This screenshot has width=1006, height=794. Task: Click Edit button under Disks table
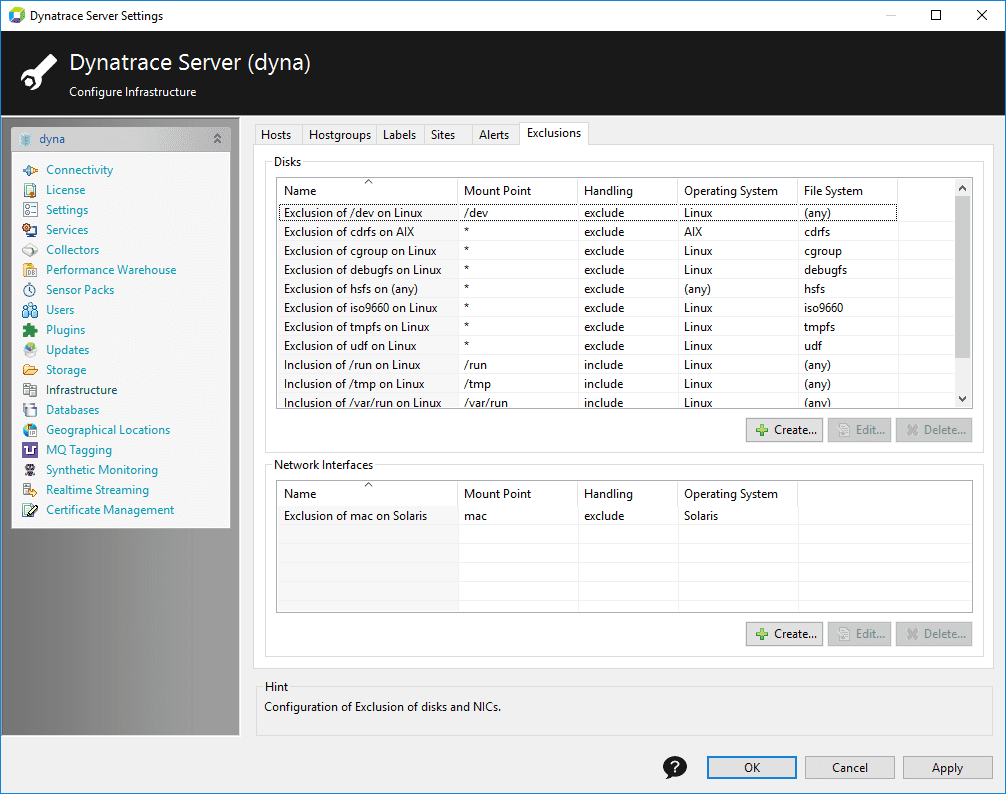click(859, 430)
